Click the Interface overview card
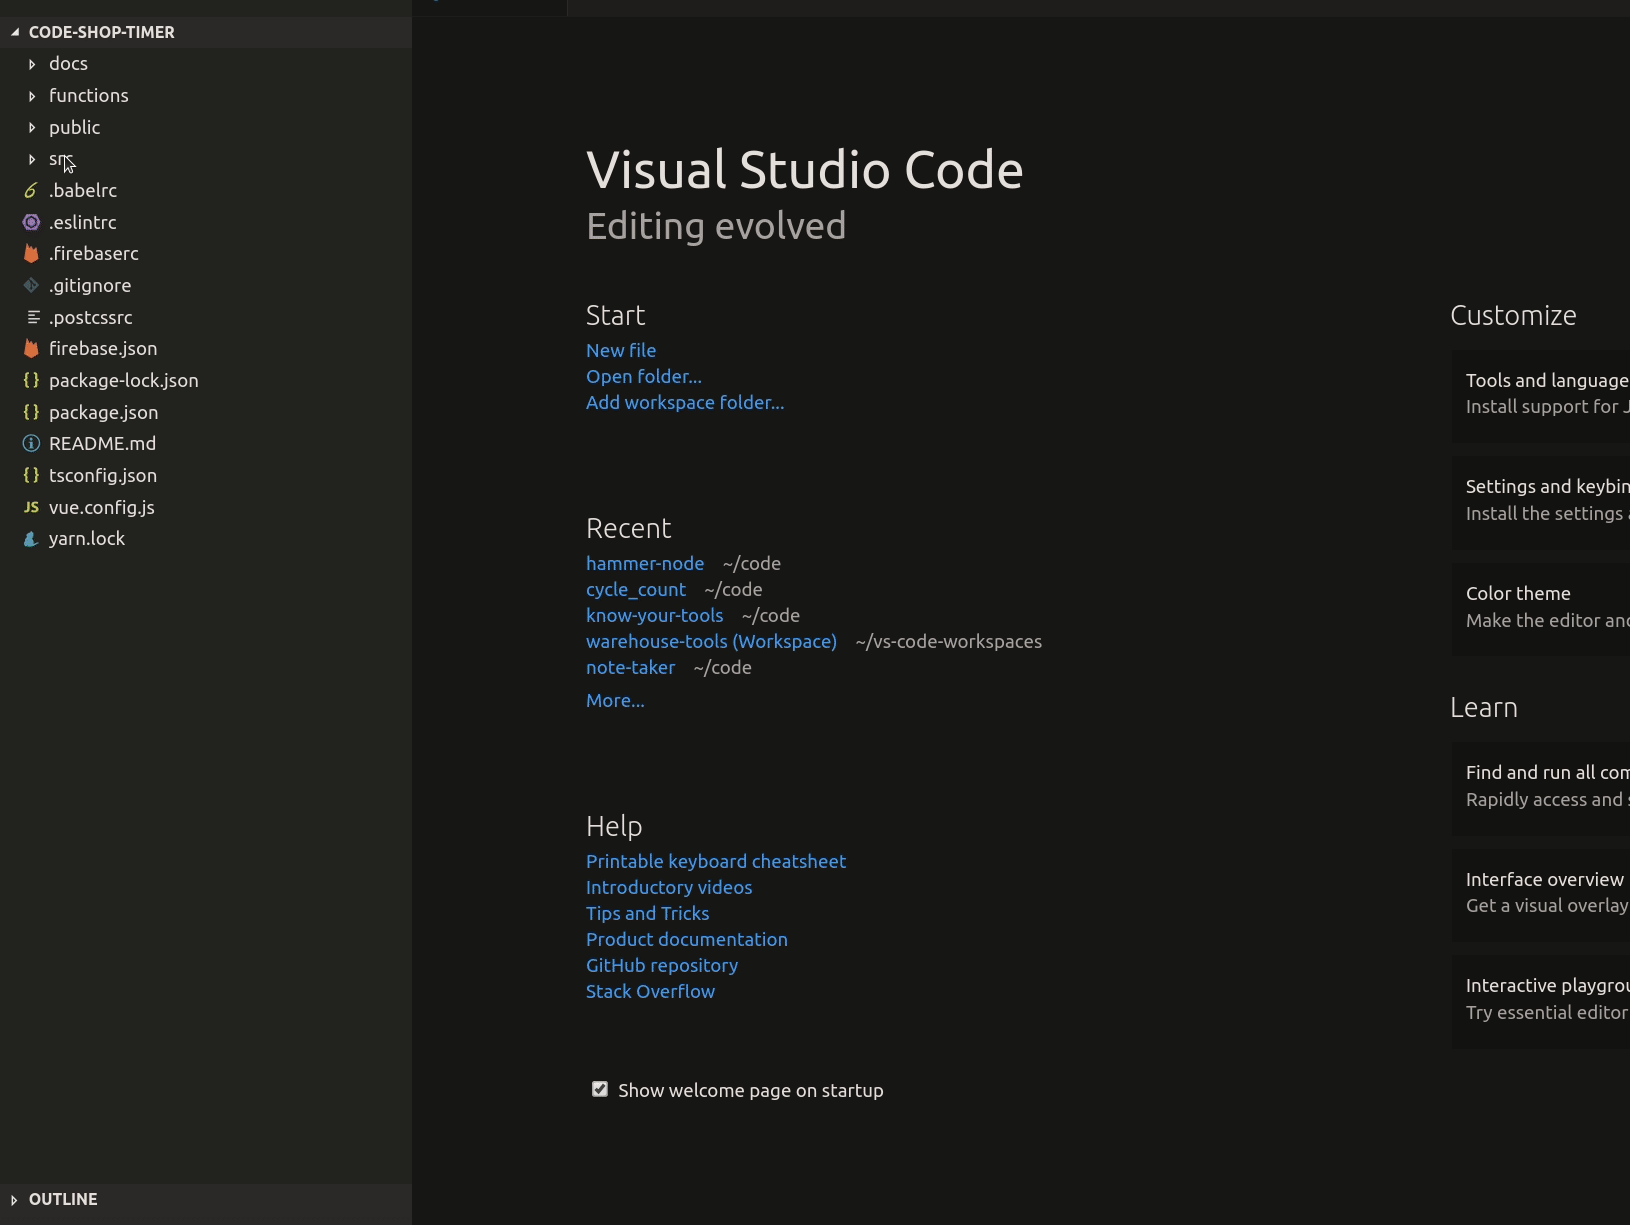The image size is (1630, 1225). point(1541,894)
